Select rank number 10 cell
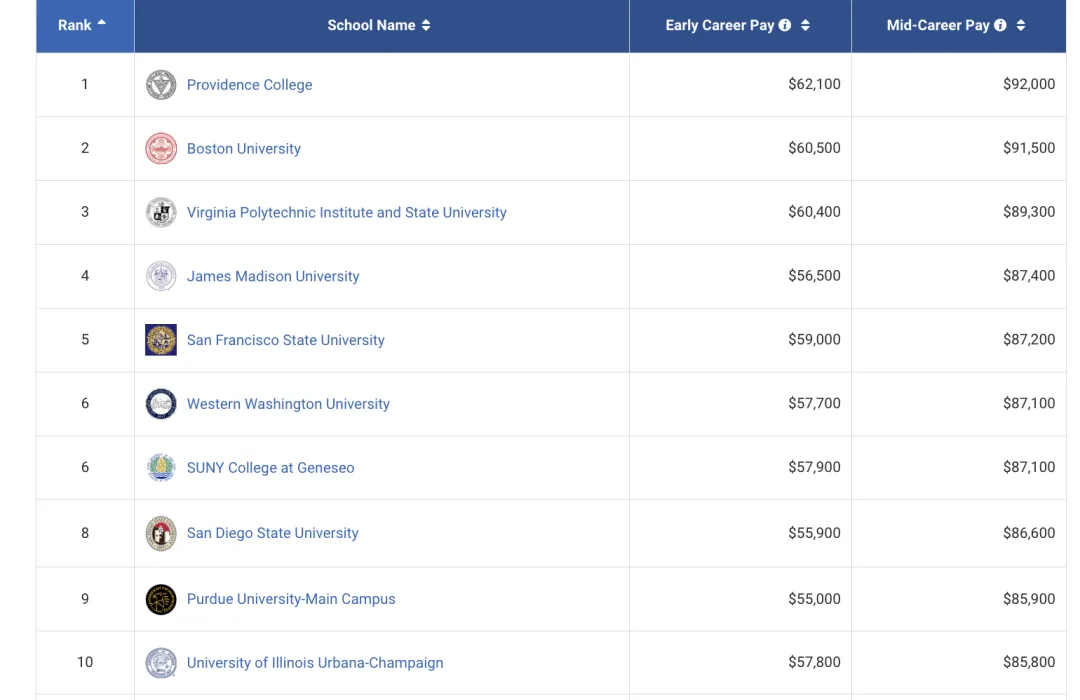The width and height of the screenshot is (1080, 700). (85, 662)
